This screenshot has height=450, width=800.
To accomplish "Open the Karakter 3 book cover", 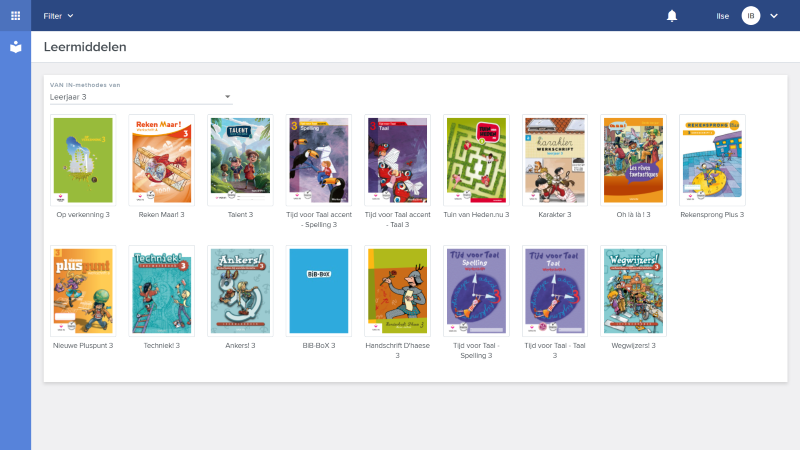I will [x=555, y=160].
